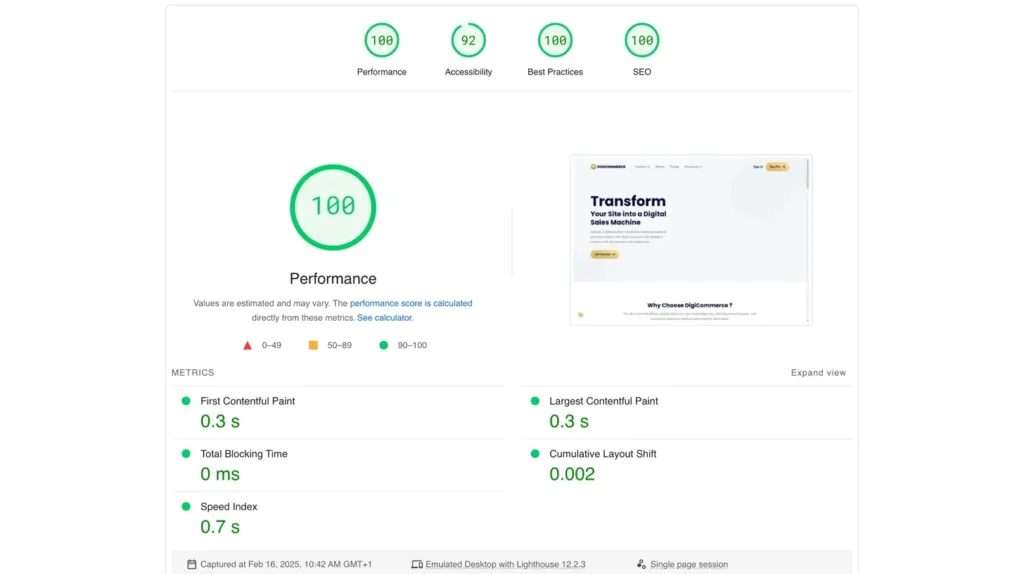Expand the First Contentful Paint metric
This screenshot has height=574, width=1024.
(247, 401)
